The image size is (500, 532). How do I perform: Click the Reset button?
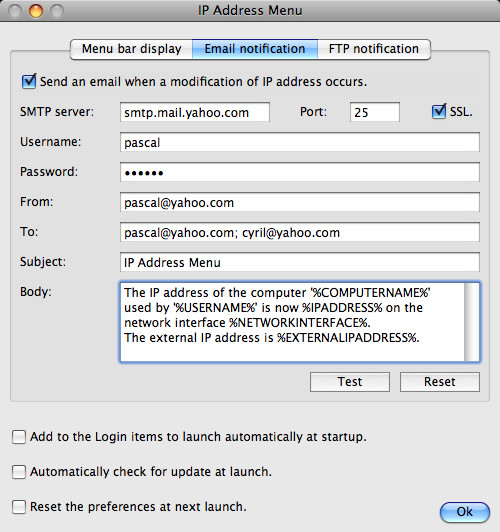440,382
